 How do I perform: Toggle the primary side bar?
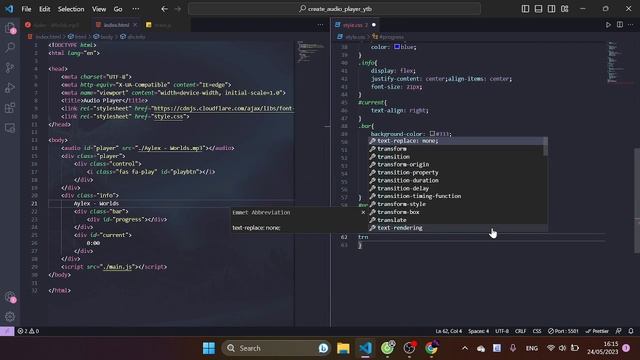coord(525,9)
